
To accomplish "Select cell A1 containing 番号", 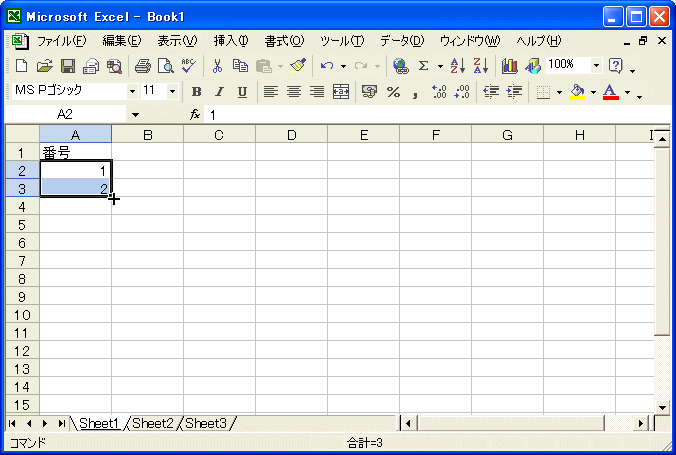I will 75,152.
